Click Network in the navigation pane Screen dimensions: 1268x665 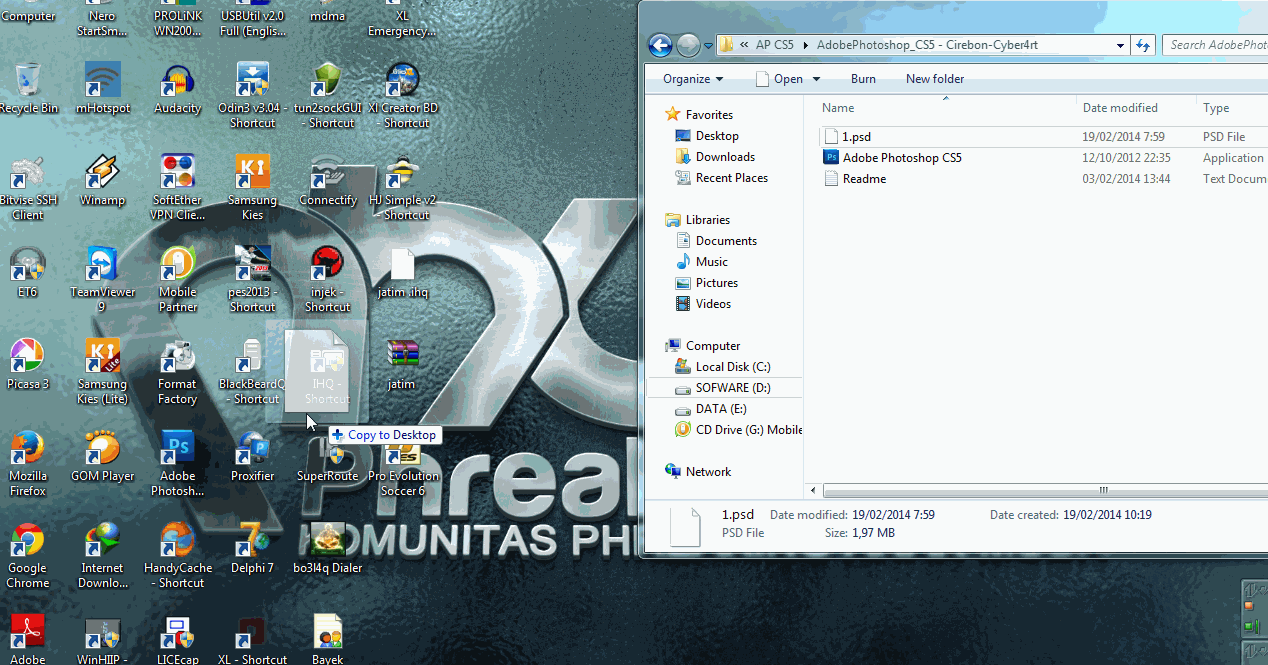point(708,472)
